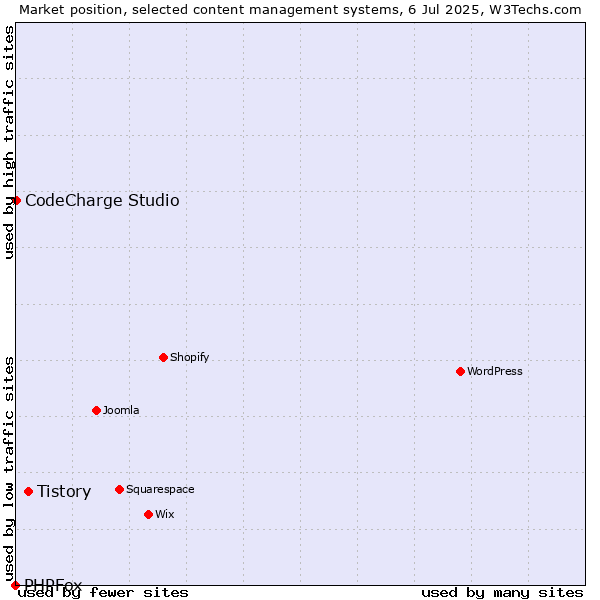This screenshot has width=600, height=600.
Task: Click 'used by many sites' axis label
Action: click(502, 593)
